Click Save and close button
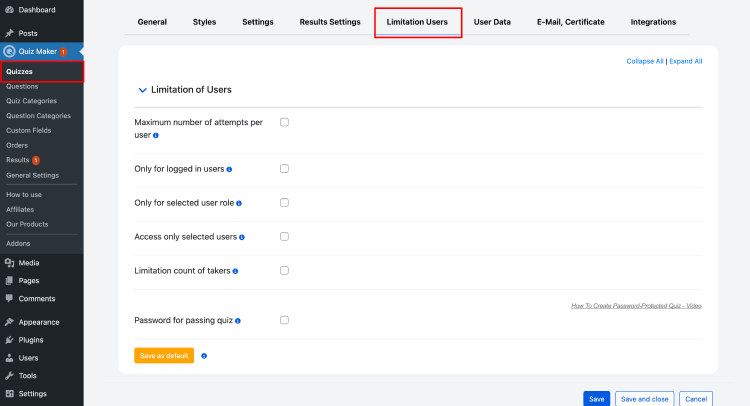Viewport: 750px width, 406px height. point(644,399)
